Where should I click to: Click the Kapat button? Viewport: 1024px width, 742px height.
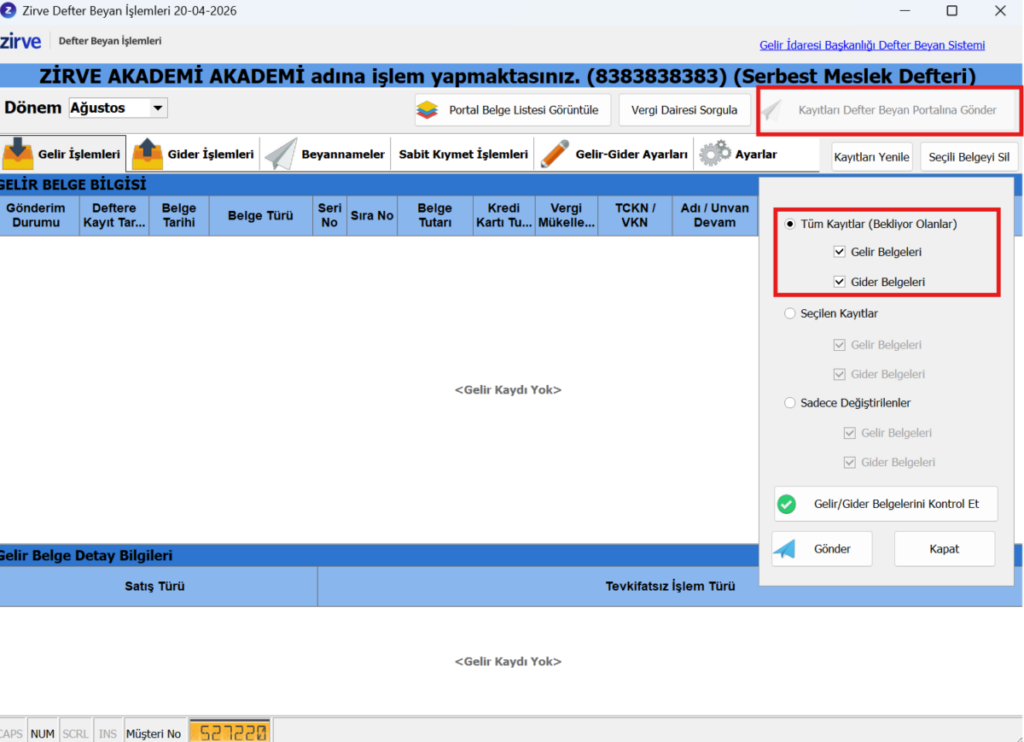pos(944,549)
